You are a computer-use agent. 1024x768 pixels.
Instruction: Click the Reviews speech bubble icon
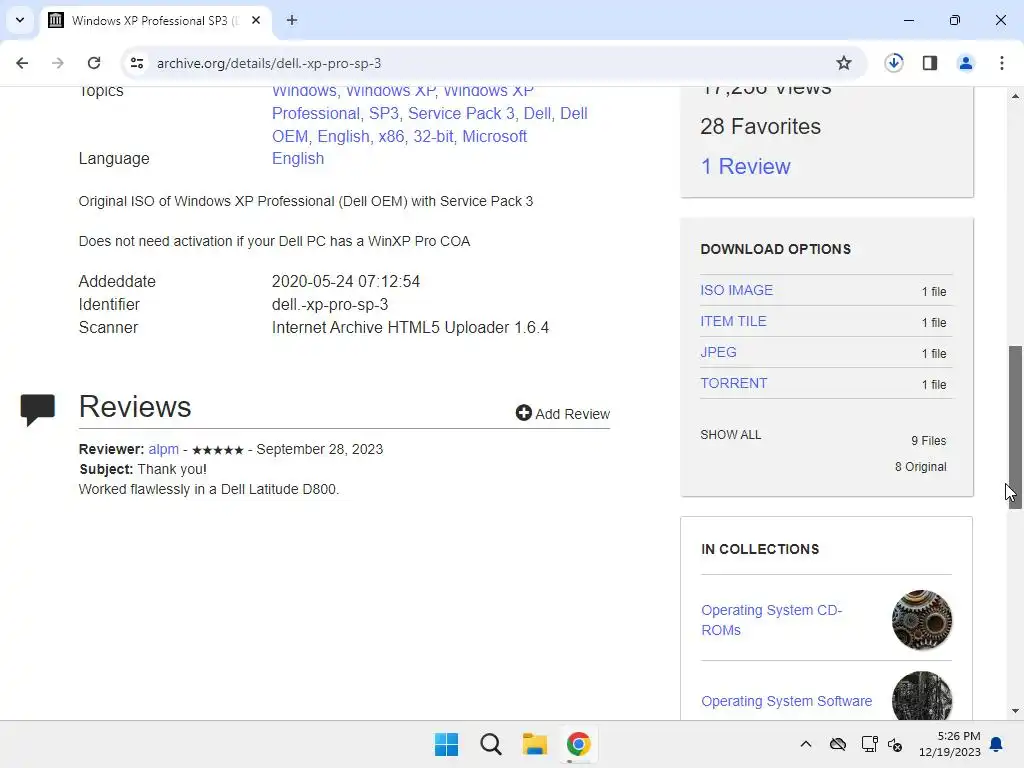click(37, 410)
